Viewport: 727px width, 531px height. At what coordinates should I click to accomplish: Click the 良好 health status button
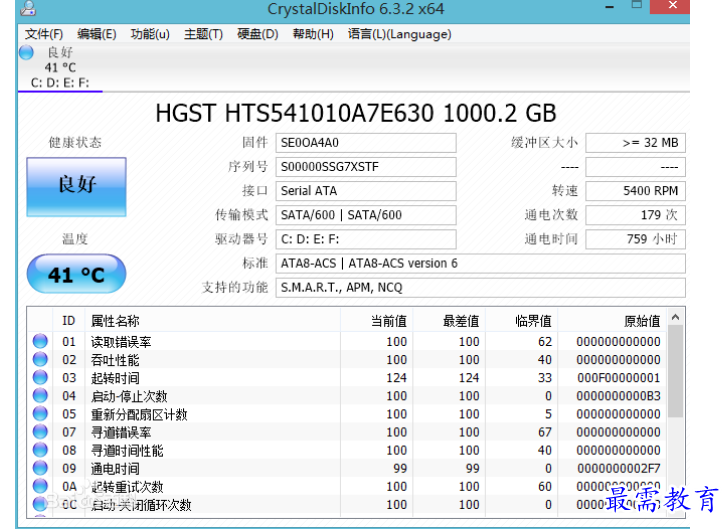(77, 187)
